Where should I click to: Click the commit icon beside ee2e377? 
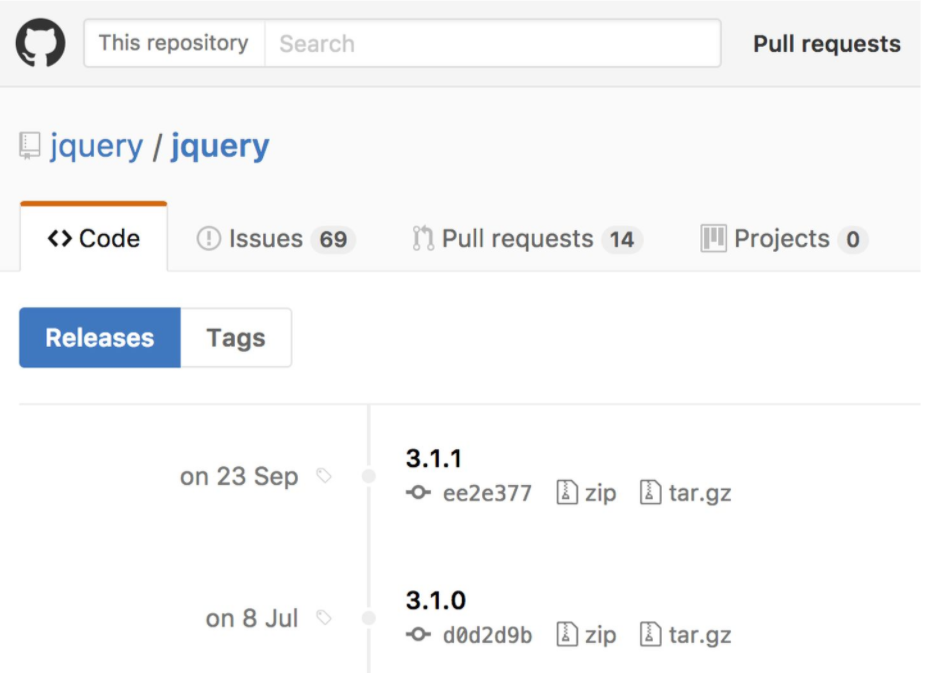tap(418, 493)
